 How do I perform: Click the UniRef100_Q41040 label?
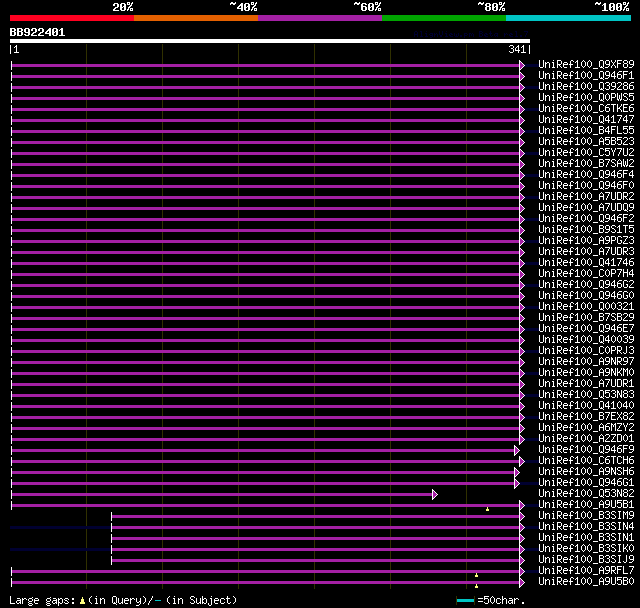click(586, 406)
